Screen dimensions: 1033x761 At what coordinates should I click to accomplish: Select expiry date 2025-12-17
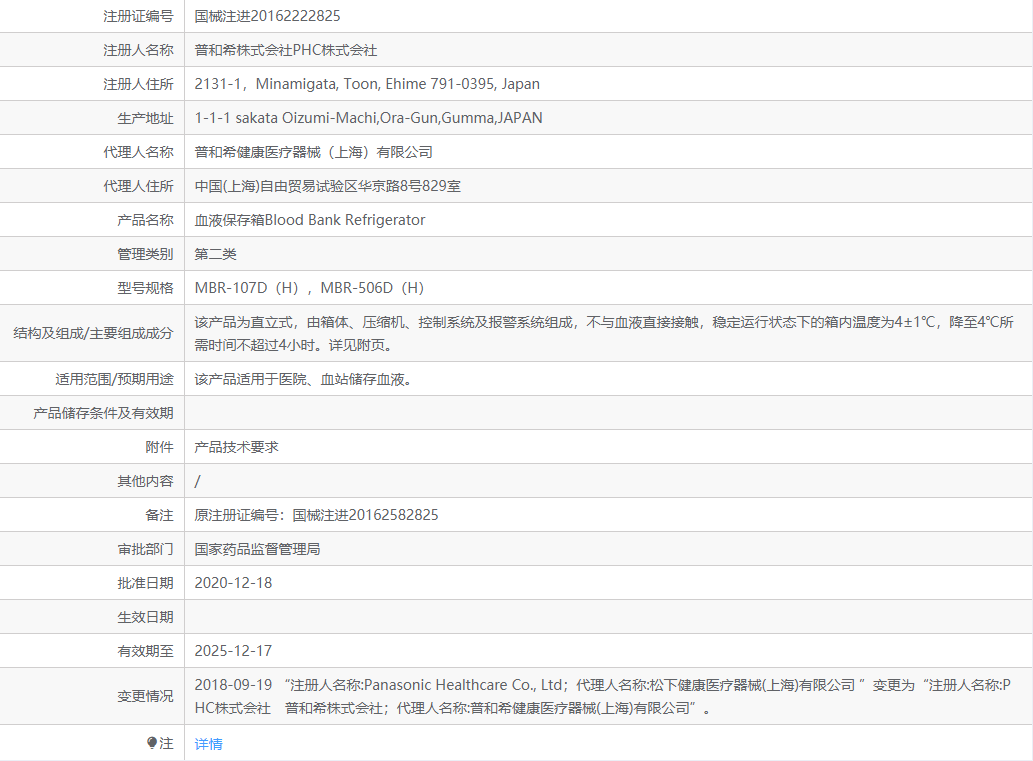(x=233, y=651)
